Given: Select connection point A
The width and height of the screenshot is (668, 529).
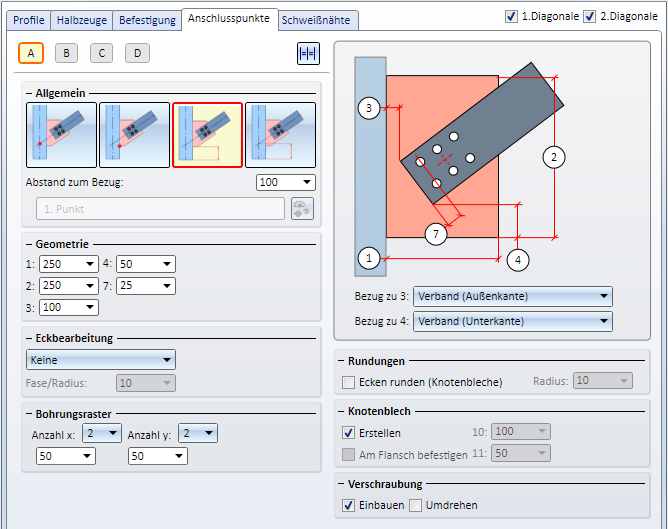Looking at the screenshot, I should [x=31, y=53].
